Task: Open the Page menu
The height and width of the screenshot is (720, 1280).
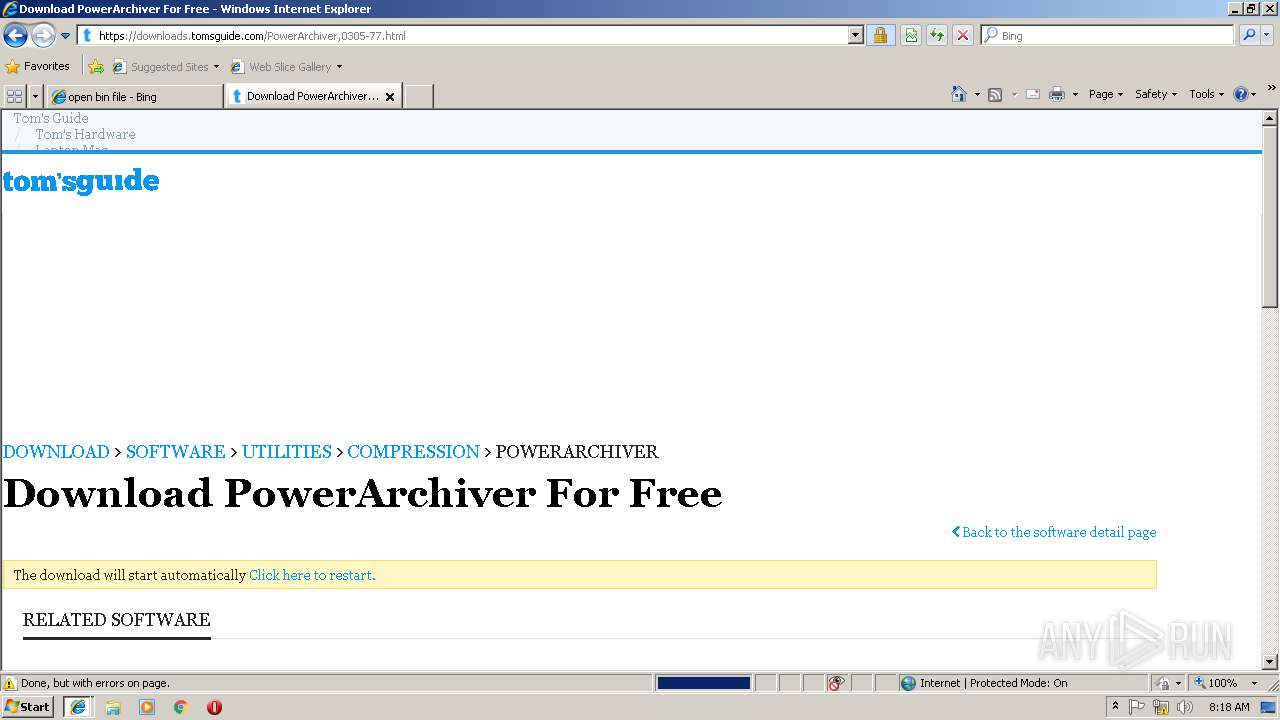Action: 1105,94
